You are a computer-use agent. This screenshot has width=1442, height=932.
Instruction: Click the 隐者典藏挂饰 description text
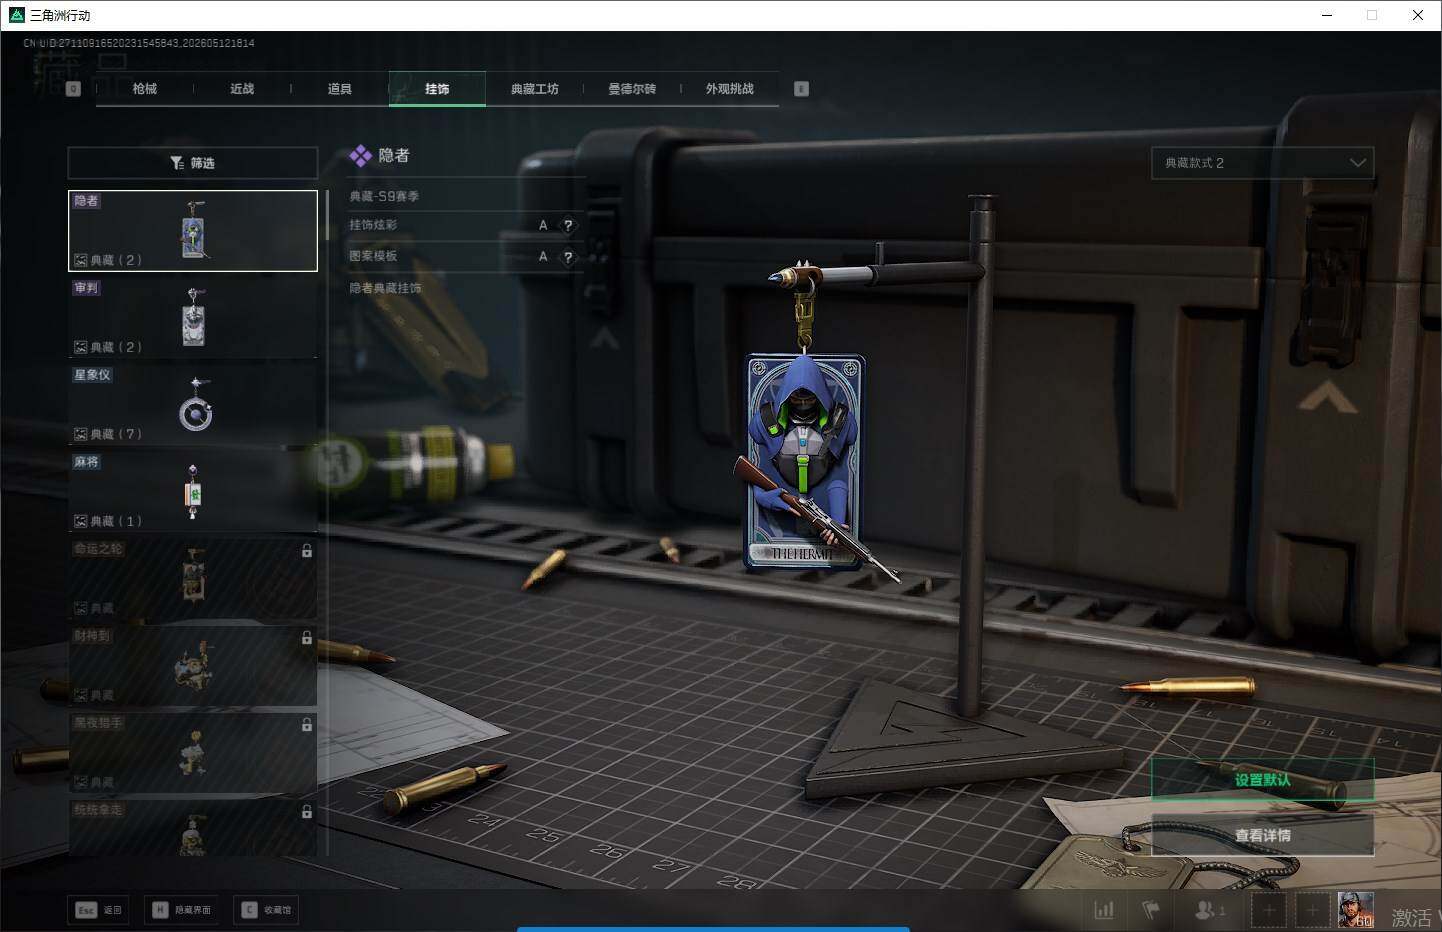coord(385,288)
